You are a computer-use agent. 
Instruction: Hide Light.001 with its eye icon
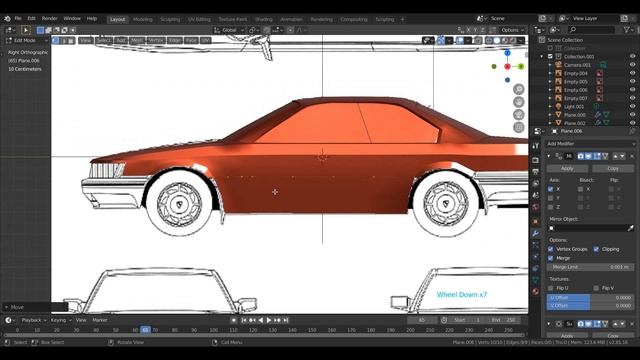[632, 107]
